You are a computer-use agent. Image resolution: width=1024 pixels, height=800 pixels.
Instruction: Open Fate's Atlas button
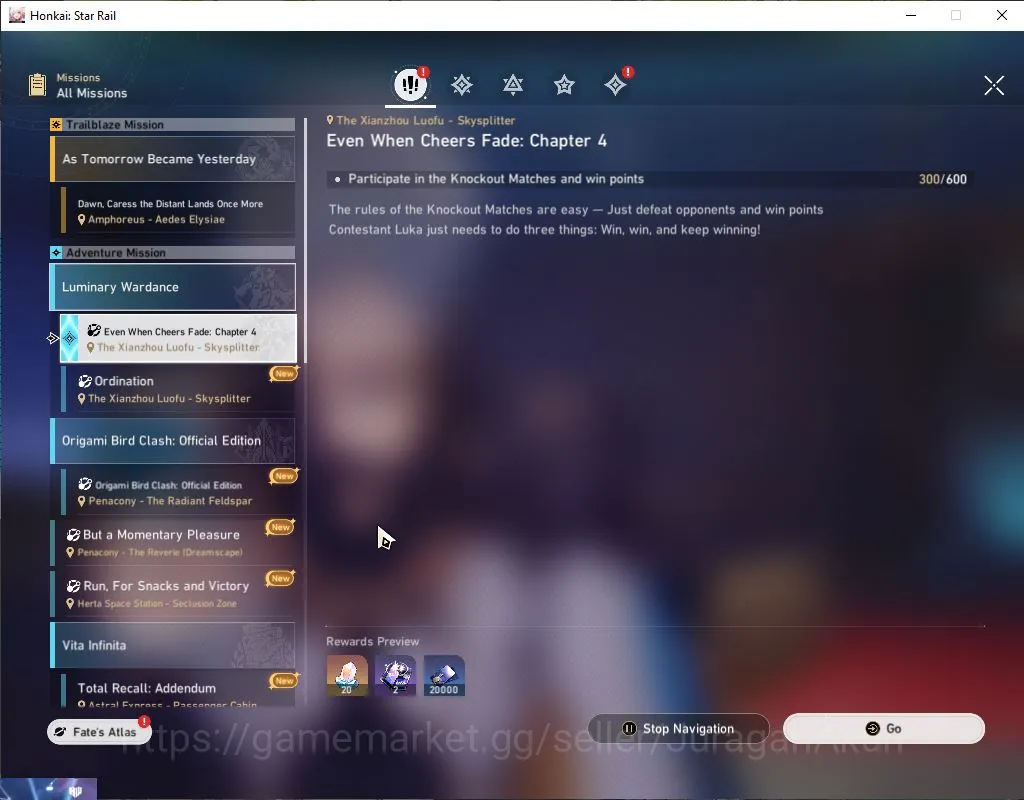[x=99, y=731]
